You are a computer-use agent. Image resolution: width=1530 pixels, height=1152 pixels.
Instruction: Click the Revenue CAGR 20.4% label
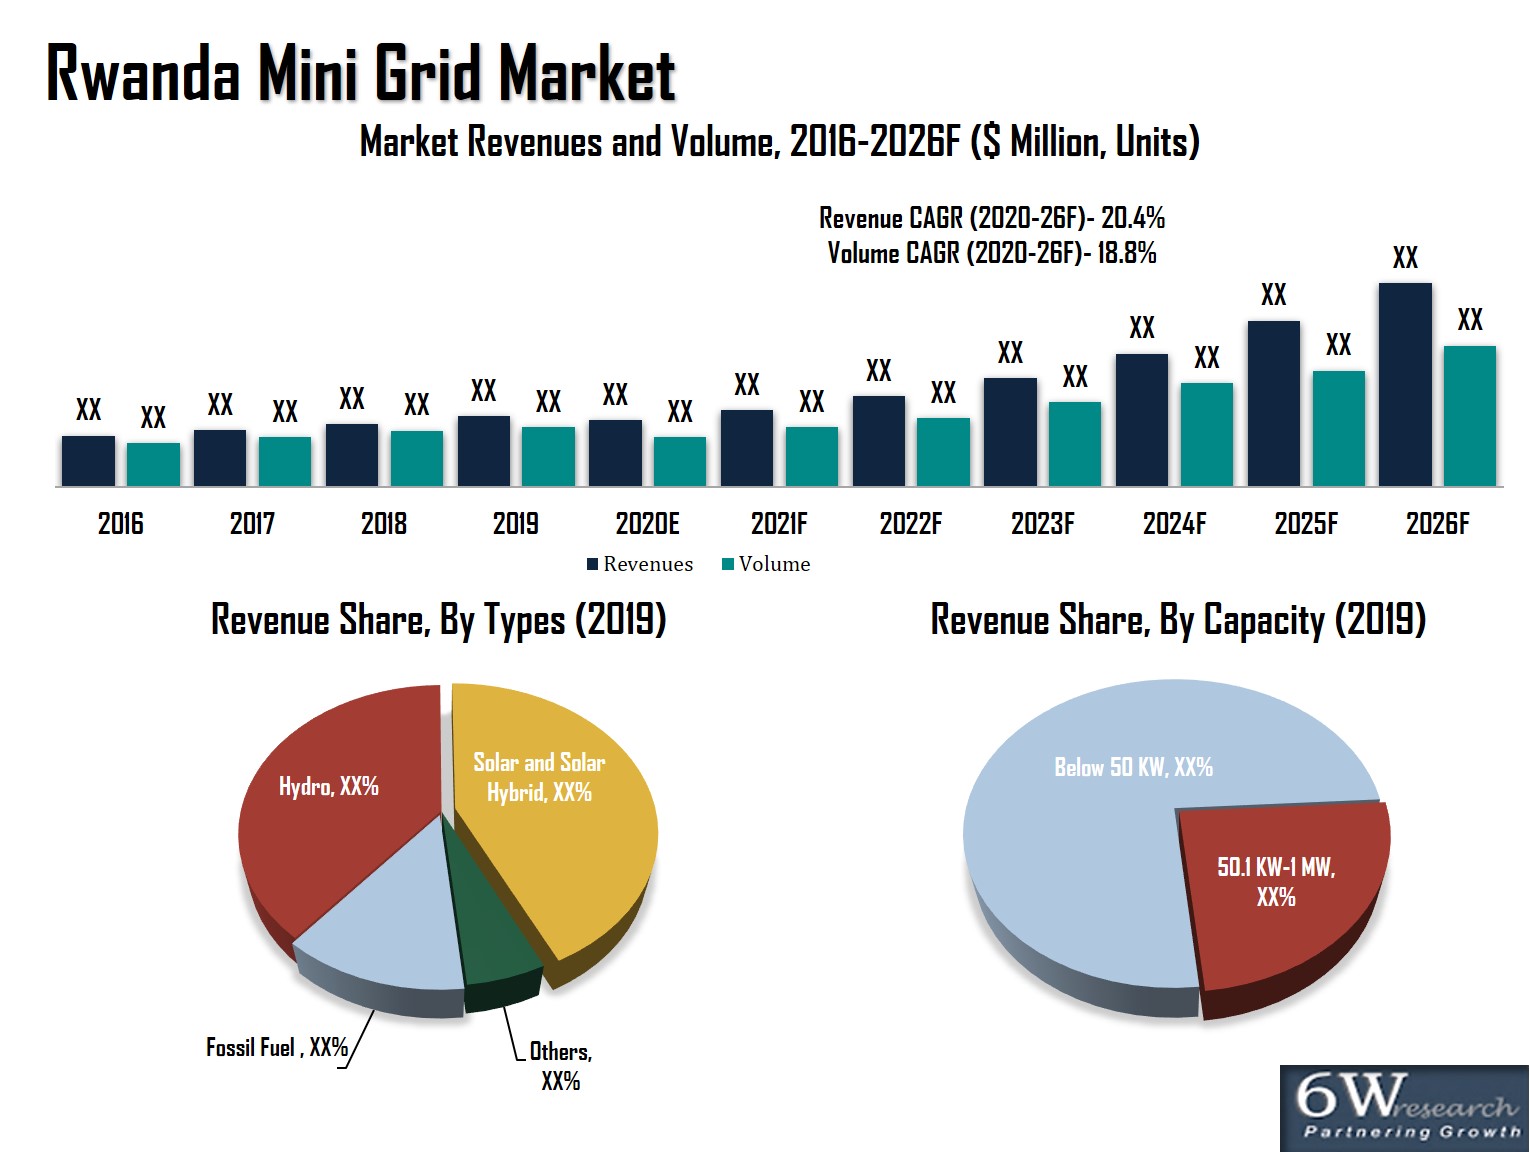click(x=992, y=217)
